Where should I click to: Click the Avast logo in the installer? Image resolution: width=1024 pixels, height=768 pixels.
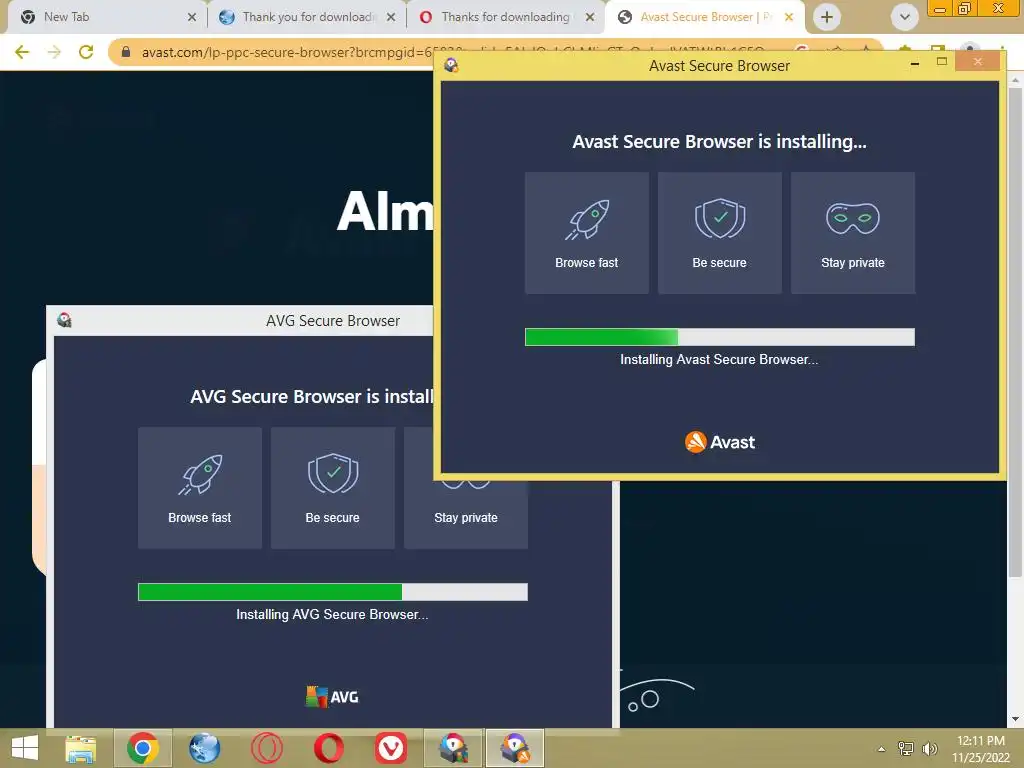[x=720, y=442]
